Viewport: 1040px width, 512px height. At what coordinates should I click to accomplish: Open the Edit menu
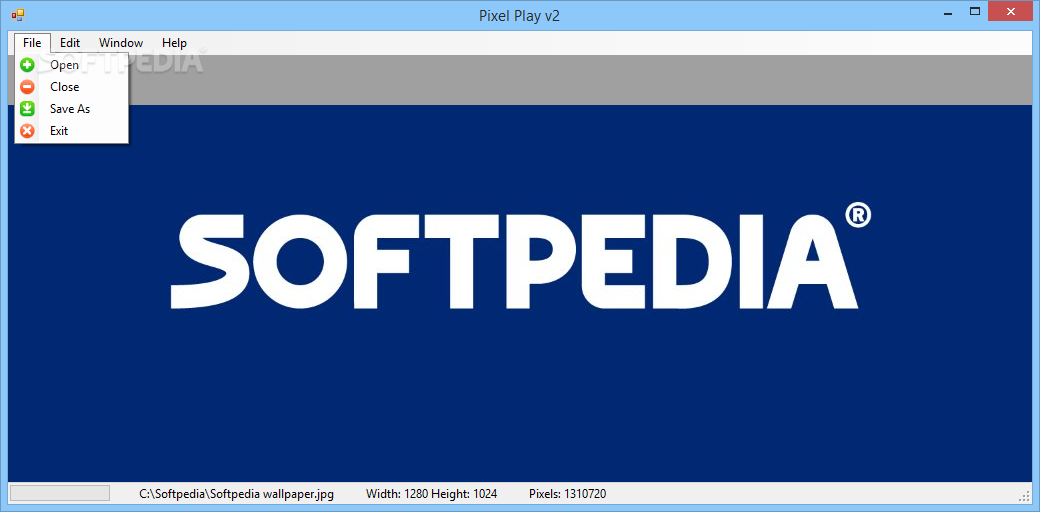coord(70,43)
